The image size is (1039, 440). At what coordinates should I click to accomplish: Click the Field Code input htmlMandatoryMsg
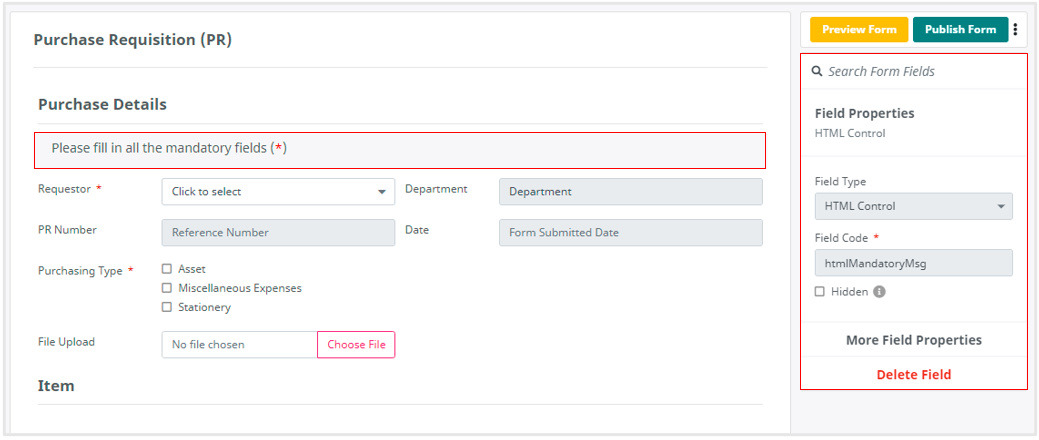tap(913, 262)
